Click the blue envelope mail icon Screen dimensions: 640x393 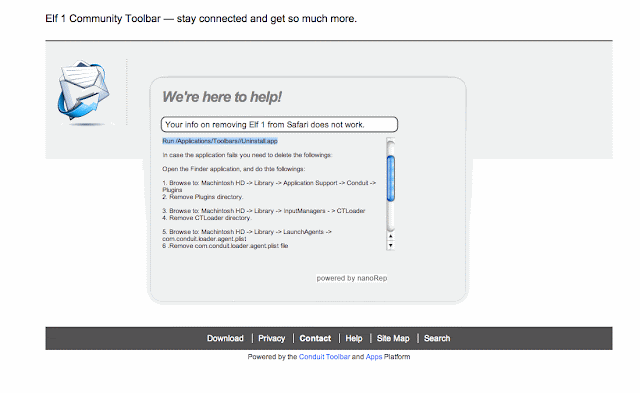[x=83, y=91]
